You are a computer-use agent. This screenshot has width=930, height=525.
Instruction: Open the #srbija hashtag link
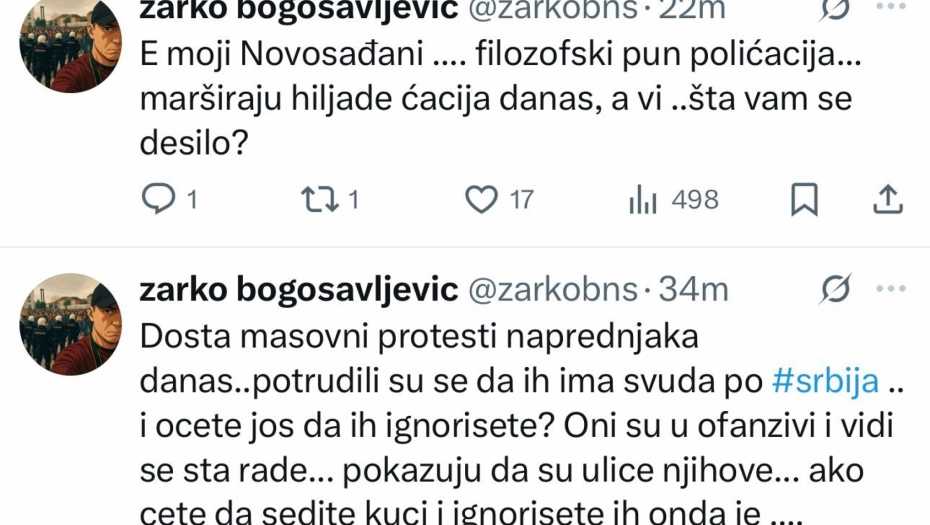click(826, 381)
